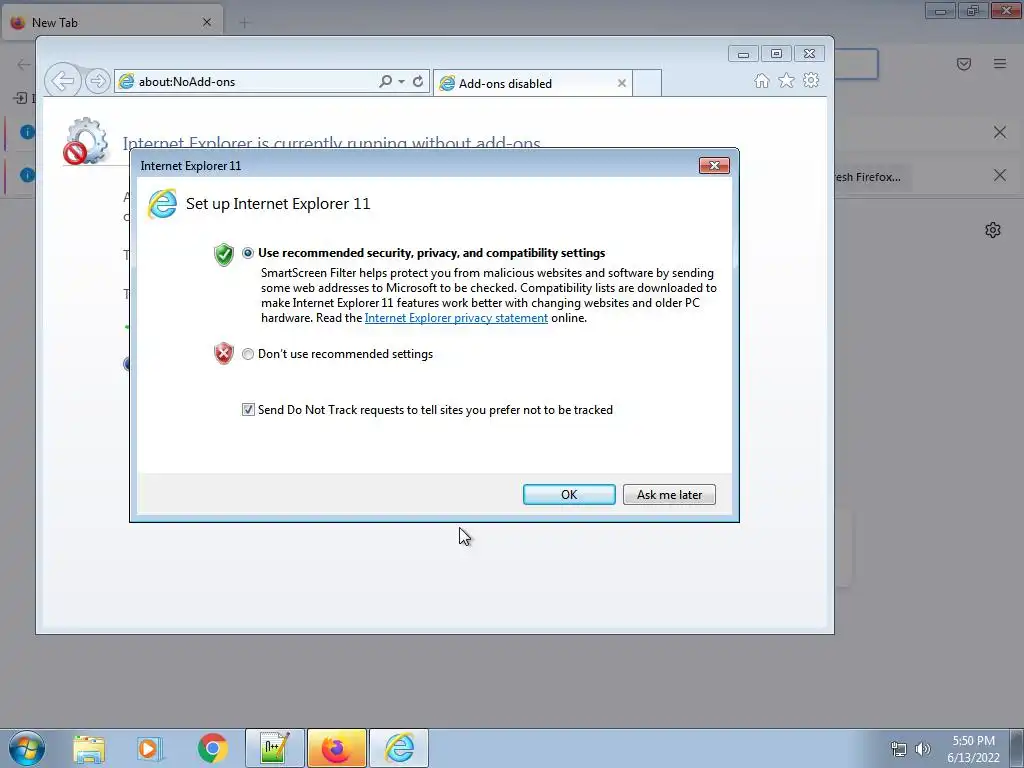1024x768 pixels.
Task: Add a new tab in Firefox
Action: (x=244, y=23)
